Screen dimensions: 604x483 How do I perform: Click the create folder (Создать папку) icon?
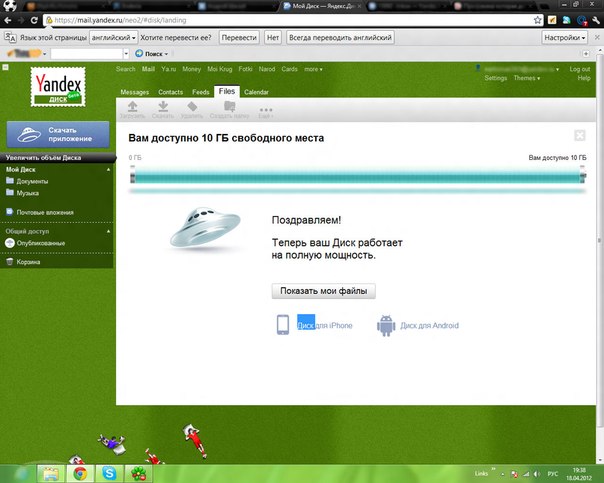pos(230,109)
